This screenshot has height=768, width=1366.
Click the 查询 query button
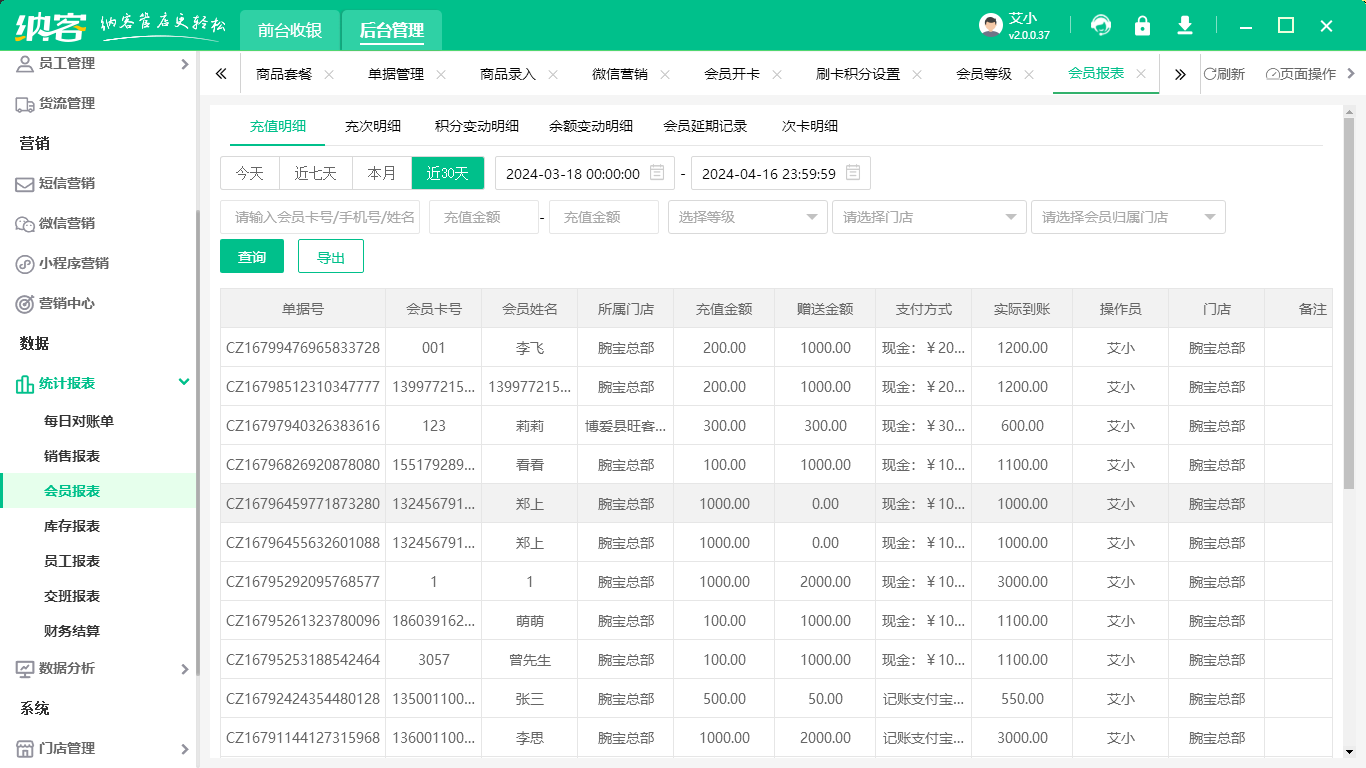pyautogui.click(x=252, y=256)
